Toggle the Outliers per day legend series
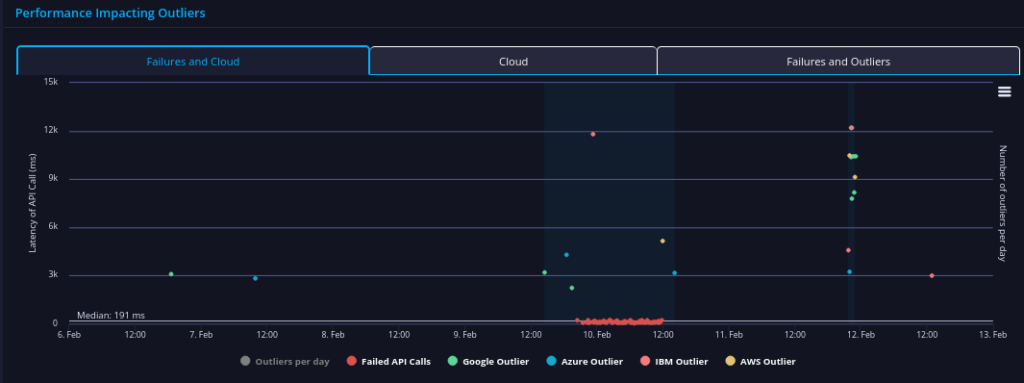1024x383 pixels. (x=285, y=361)
